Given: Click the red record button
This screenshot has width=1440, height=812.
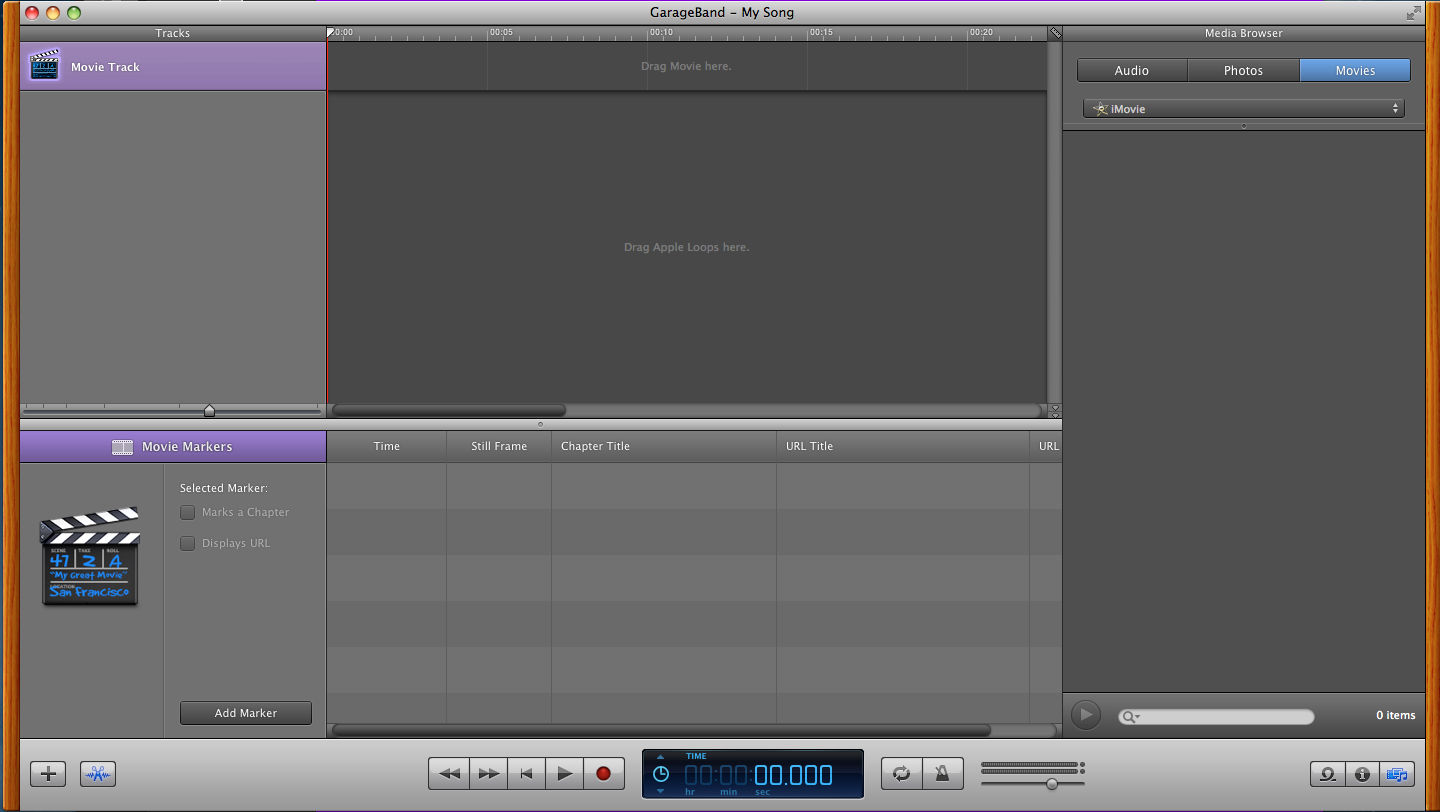Looking at the screenshot, I should click(603, 773).
